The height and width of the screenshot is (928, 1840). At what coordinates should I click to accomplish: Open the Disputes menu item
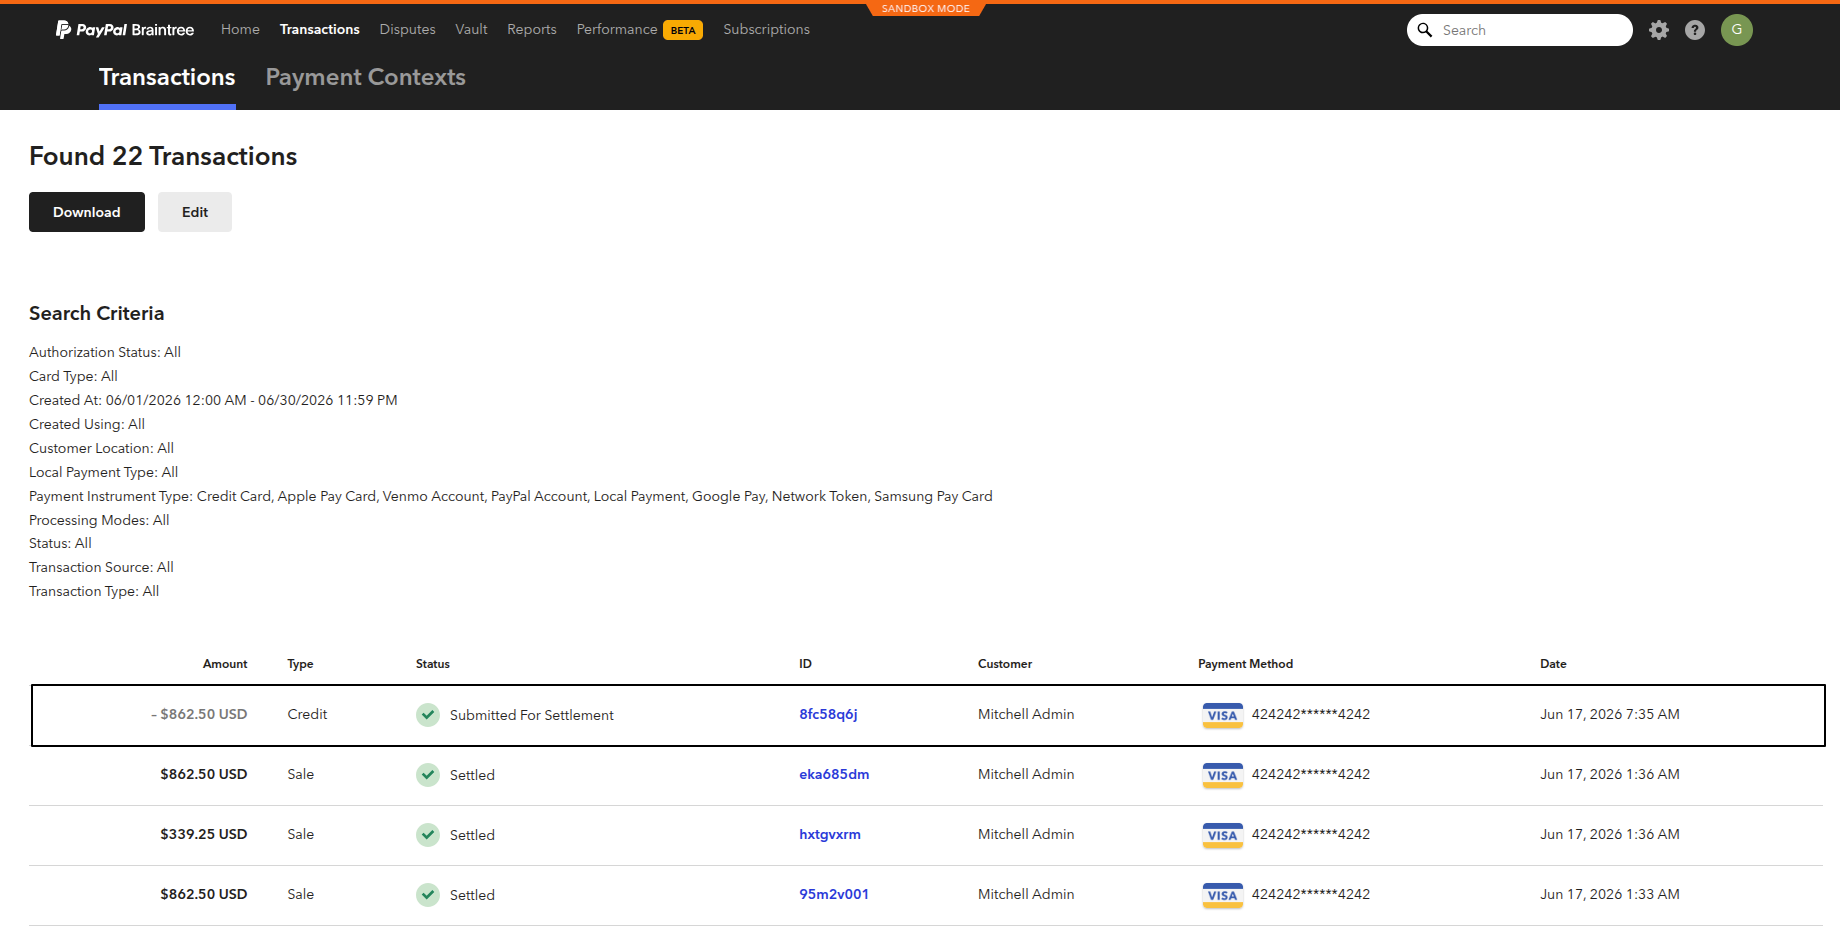pyautogui.click(x=407, y=29)
